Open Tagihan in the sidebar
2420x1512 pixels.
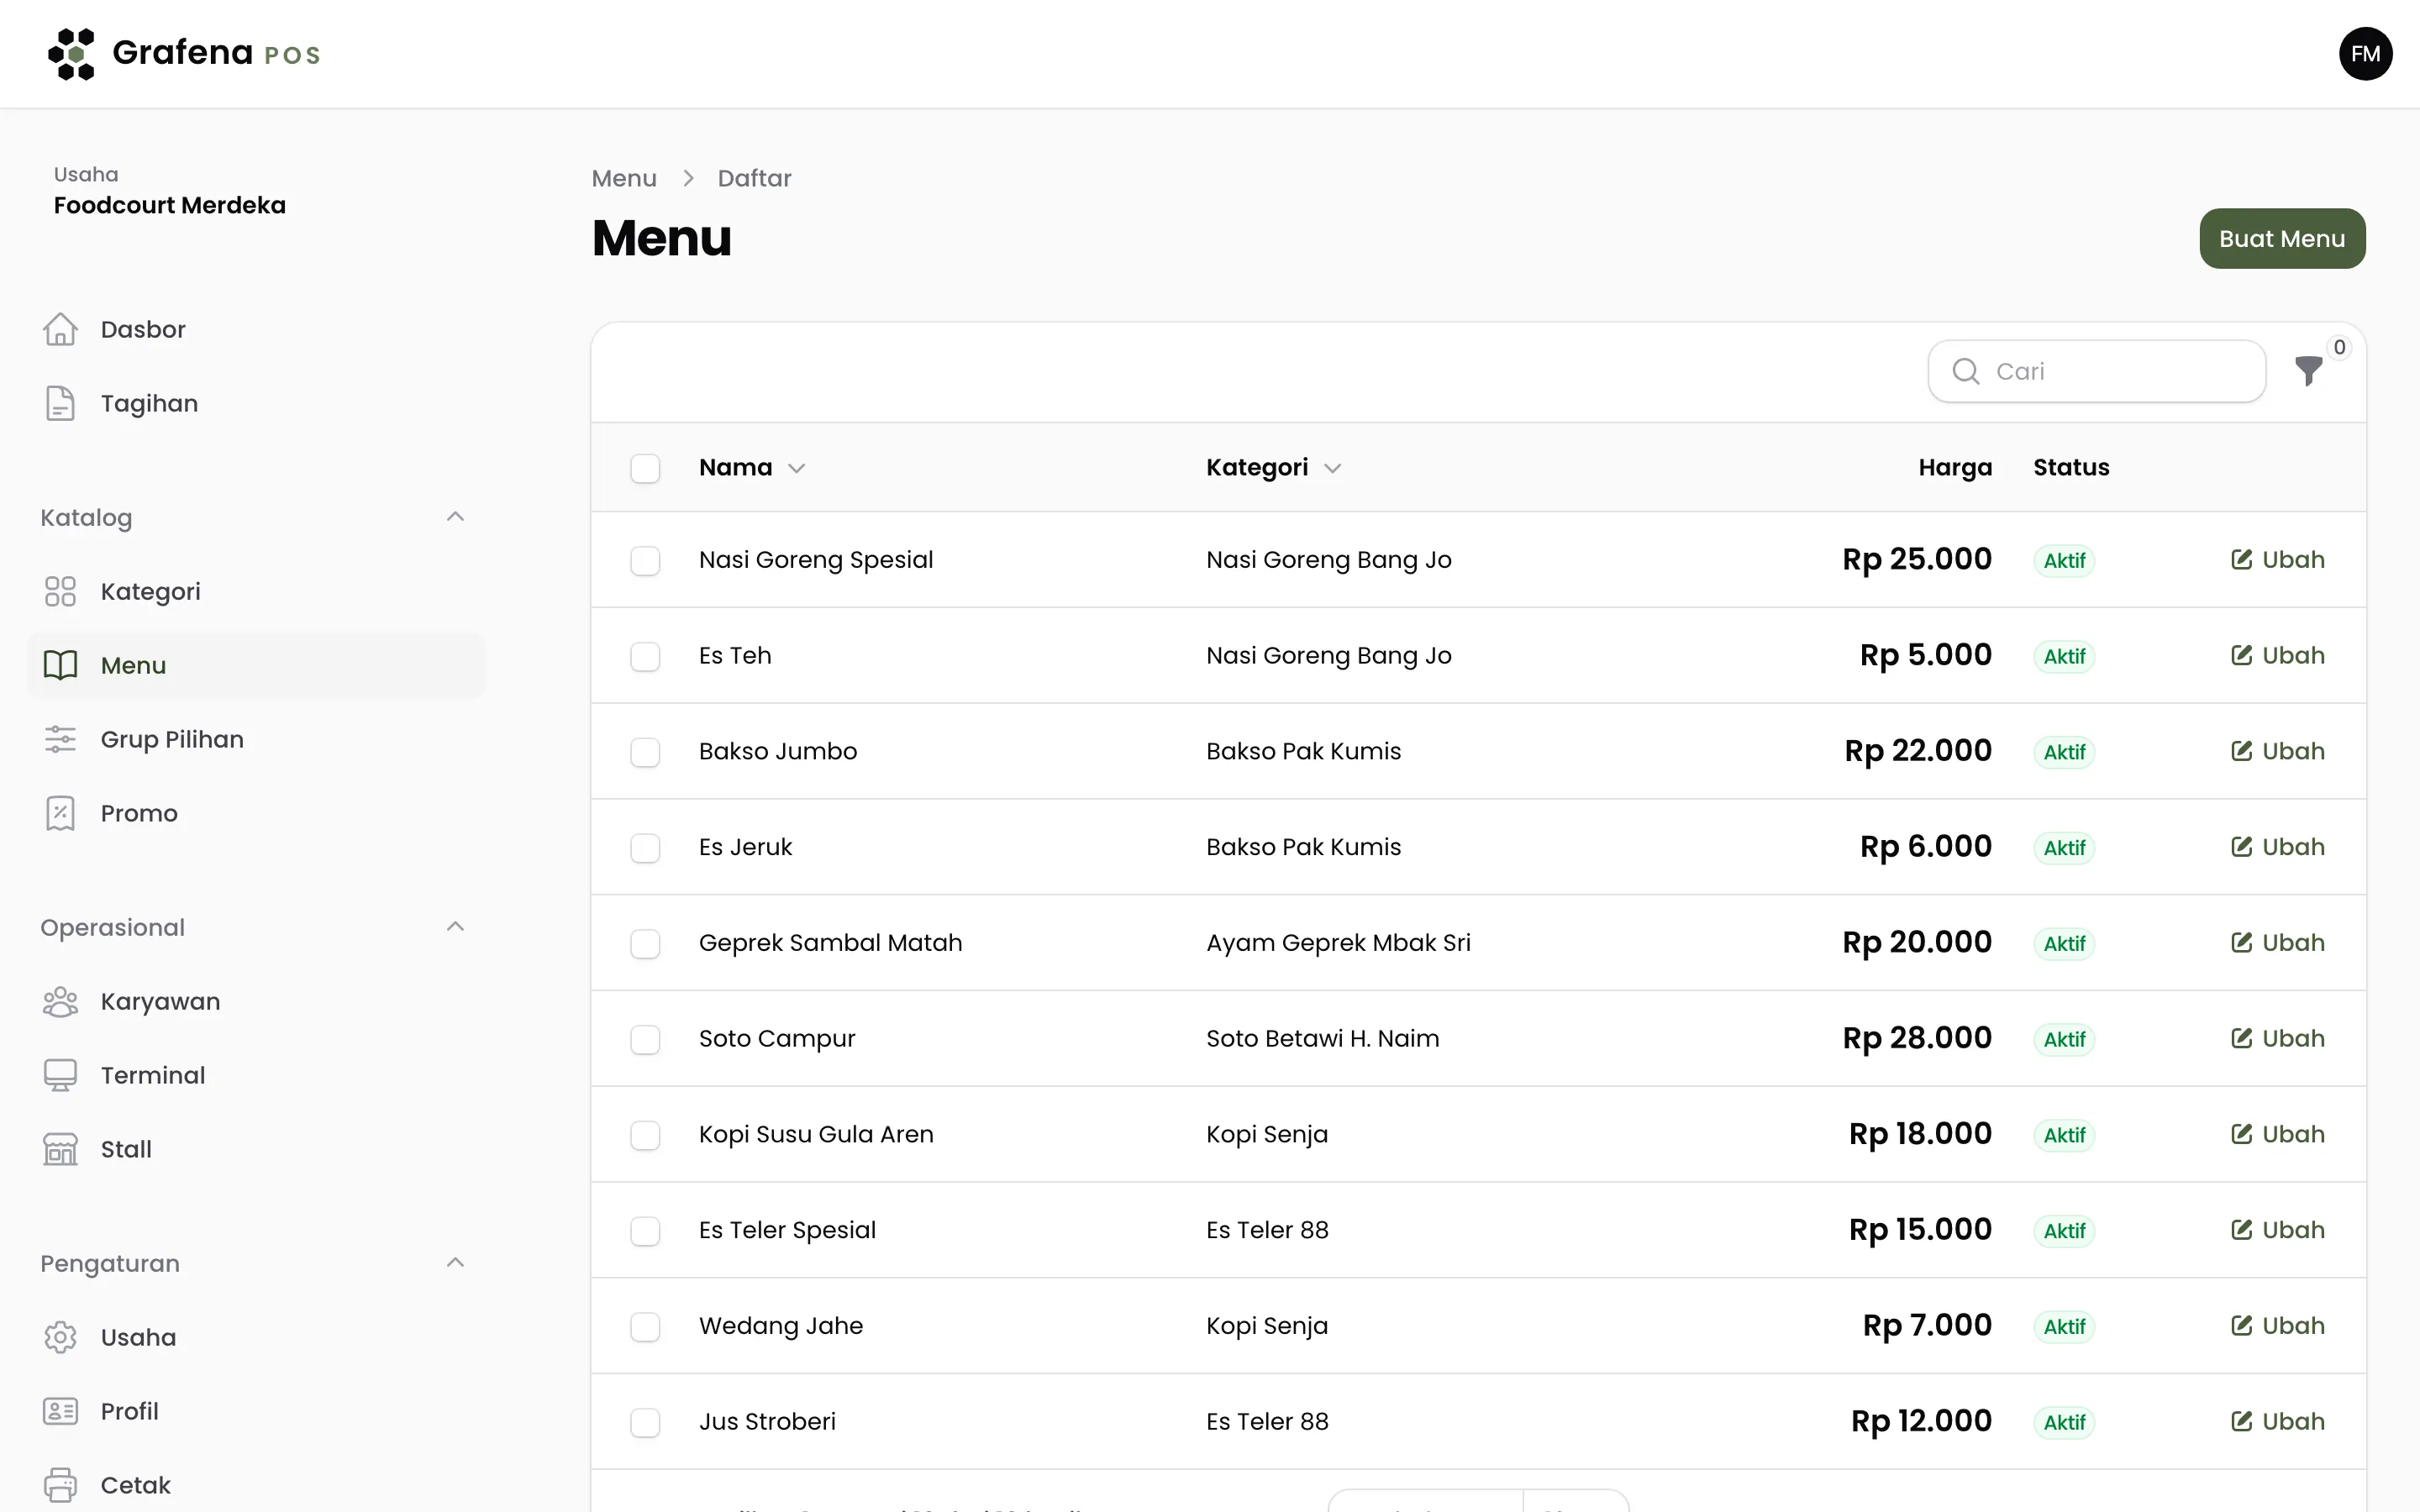pos(256,403)
